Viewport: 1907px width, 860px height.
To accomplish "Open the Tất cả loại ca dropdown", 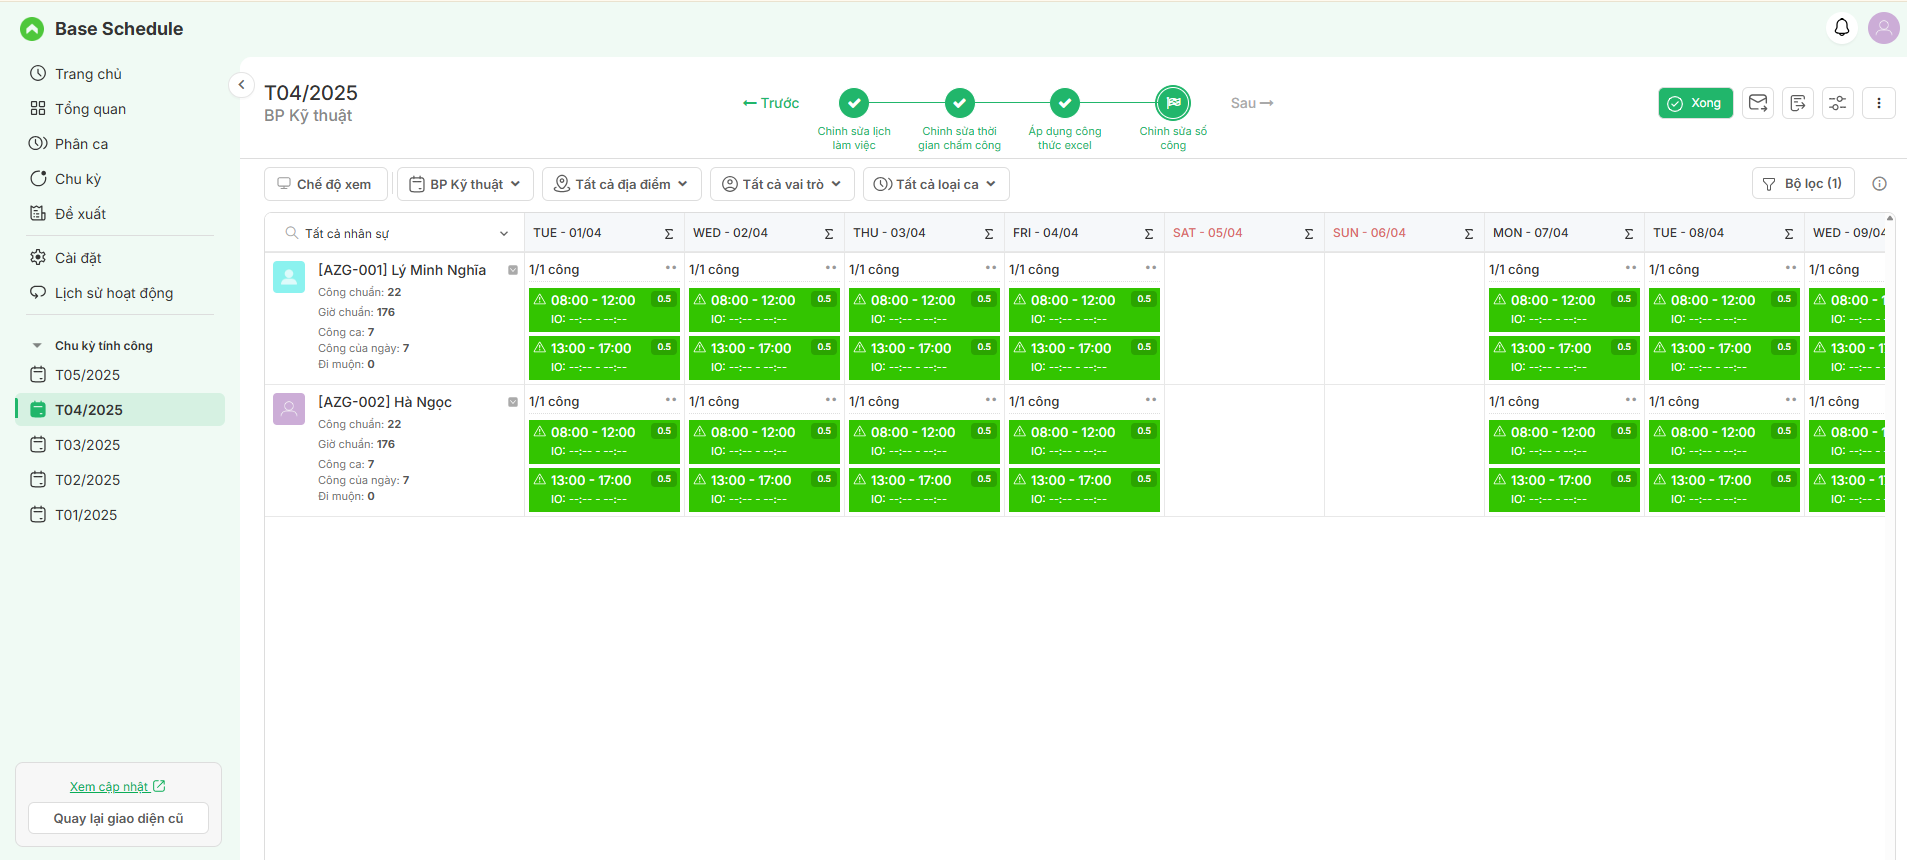I will pyautogui.click(x=936, y=184).
